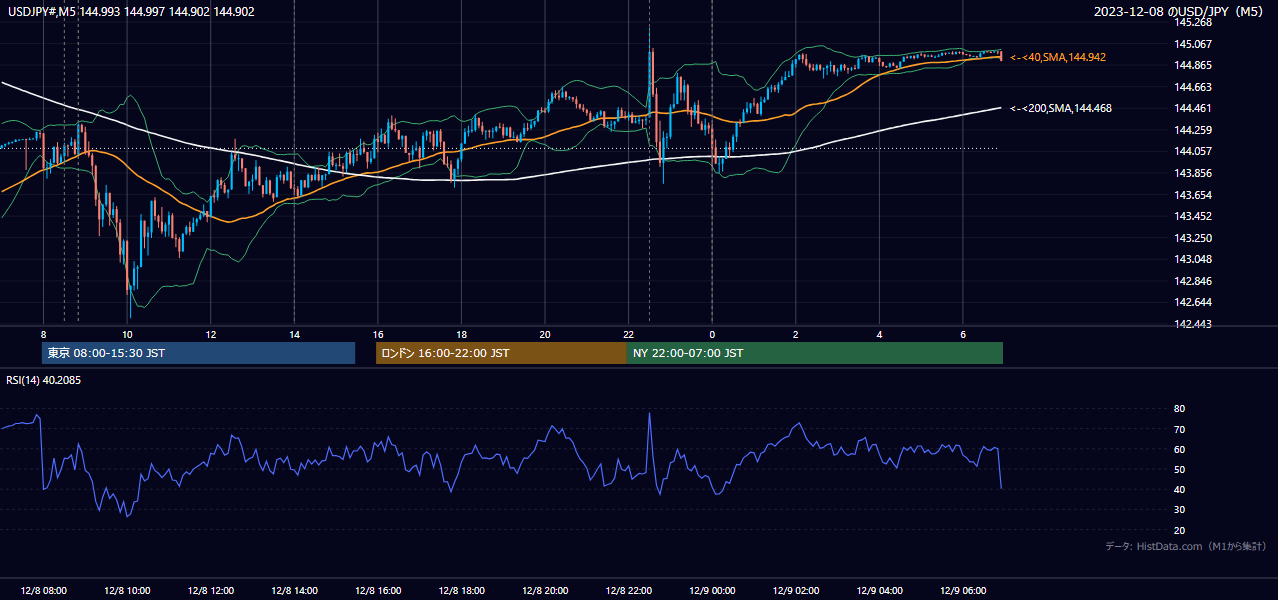Select the NY 22:00-07:00 JST session bar
Image resolution: width=1278 pixels, height=600 pixels.
pos(815,353)
